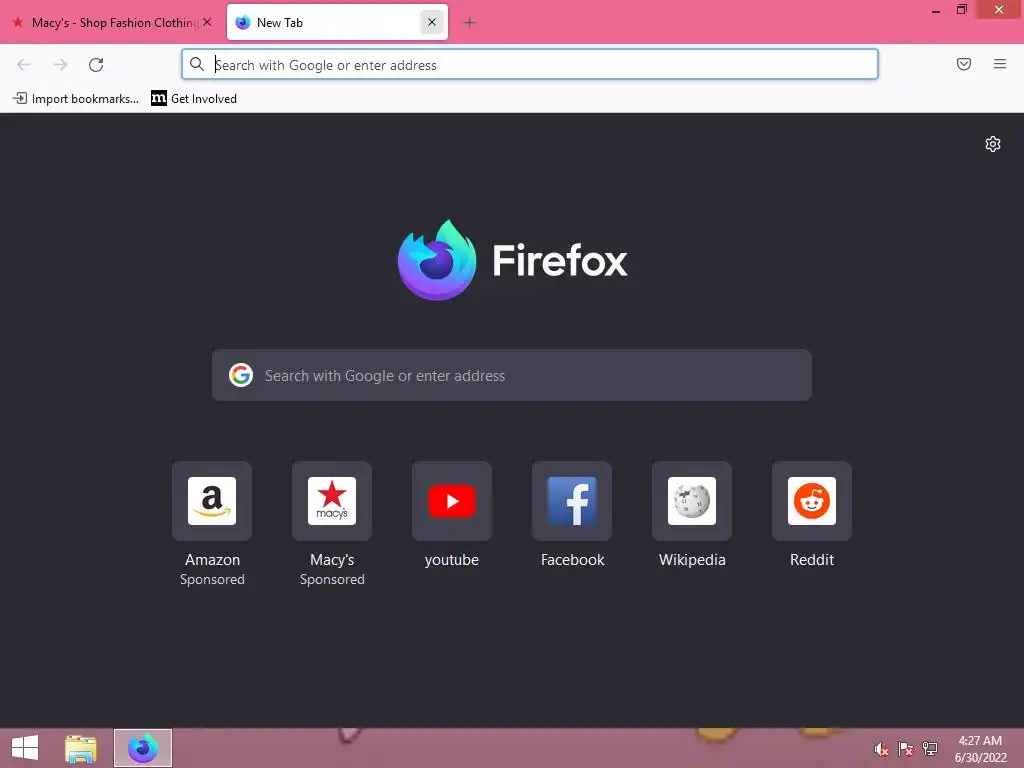Click the muted volume tray icon
Screen dimensions: 1024x768
881,749
